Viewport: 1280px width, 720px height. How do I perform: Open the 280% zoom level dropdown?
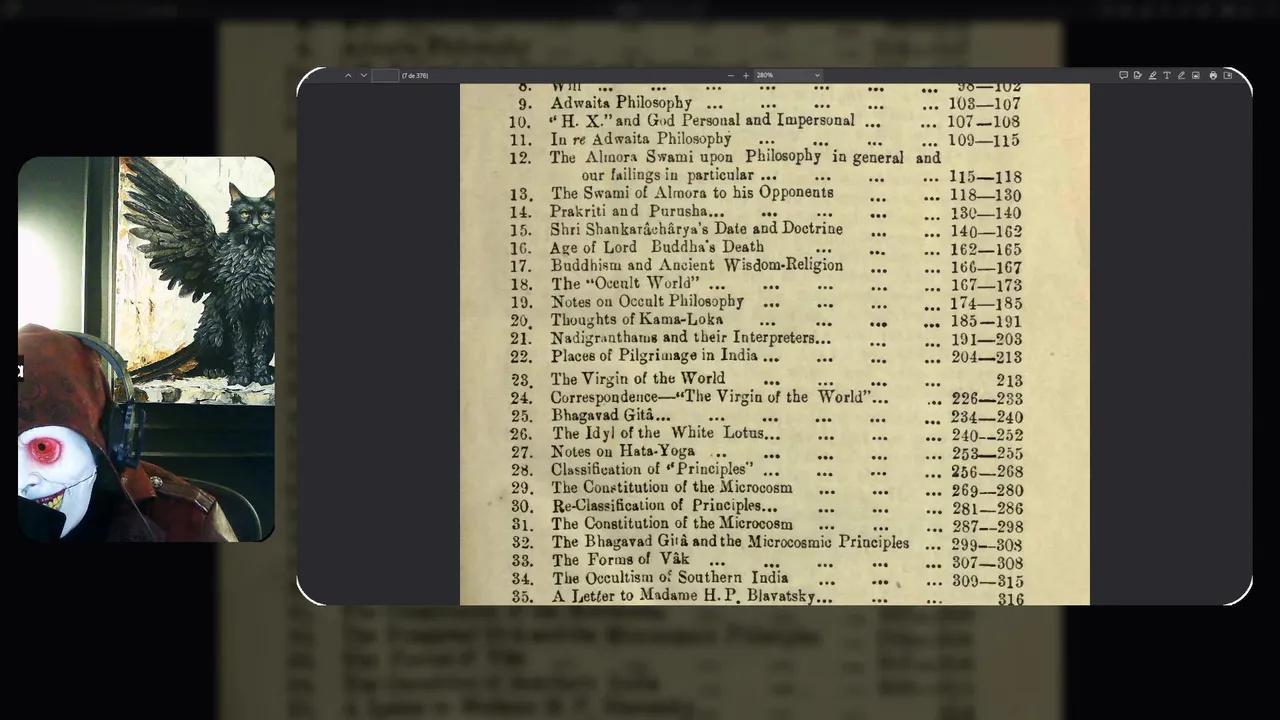point(788,75)
